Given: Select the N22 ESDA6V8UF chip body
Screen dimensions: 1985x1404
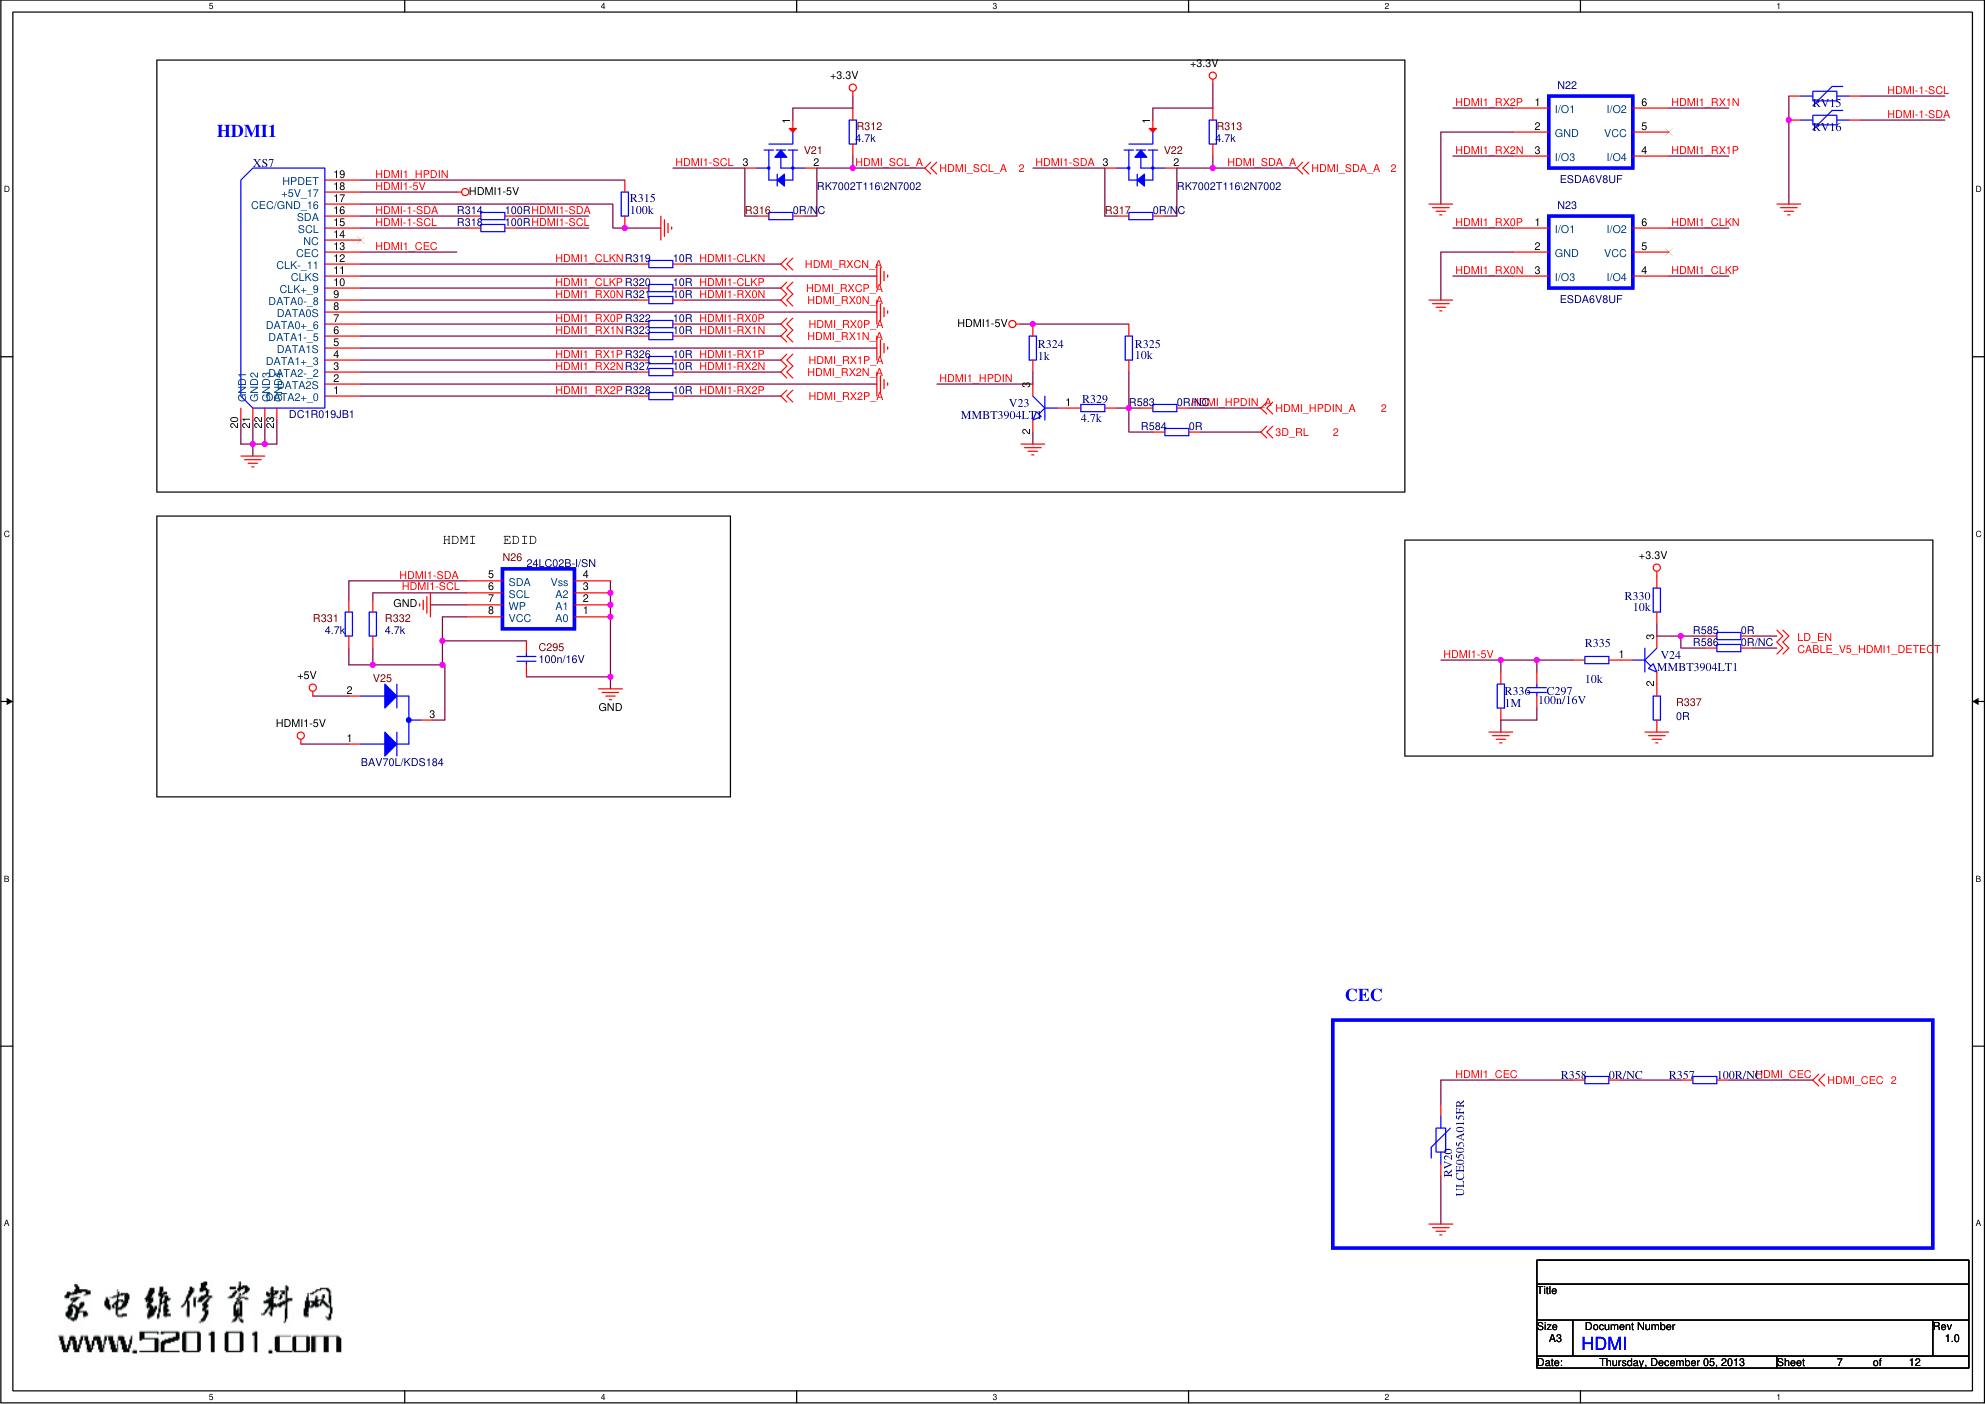Looking at the screenshot, I should pos(1590,133).
